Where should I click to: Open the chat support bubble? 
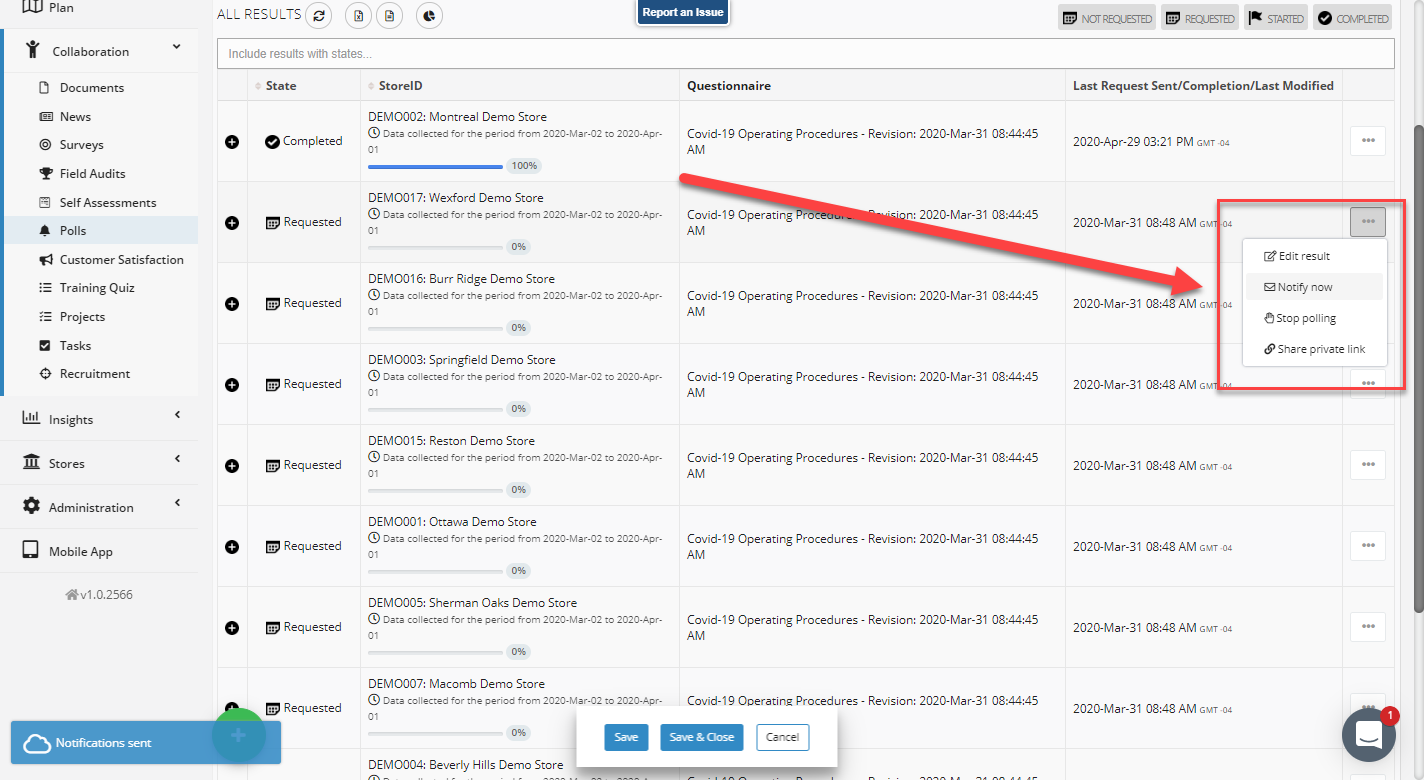click(1368, 735)
